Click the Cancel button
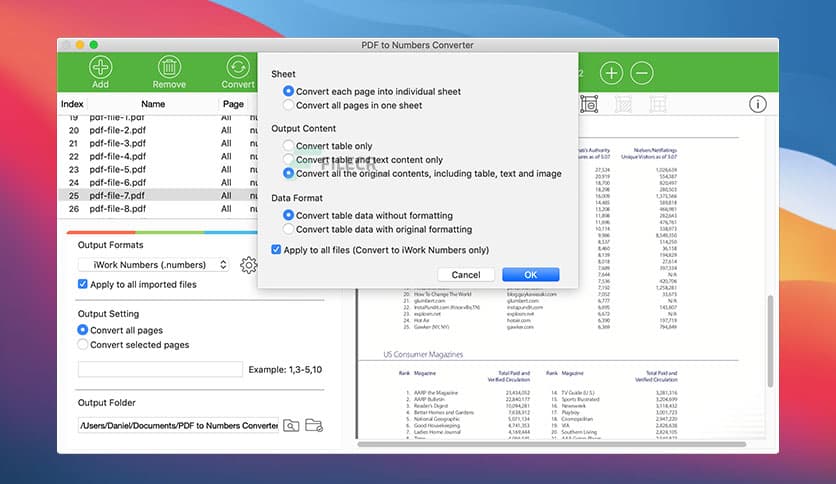The image size is (836, 484). (x=466, y=275)
